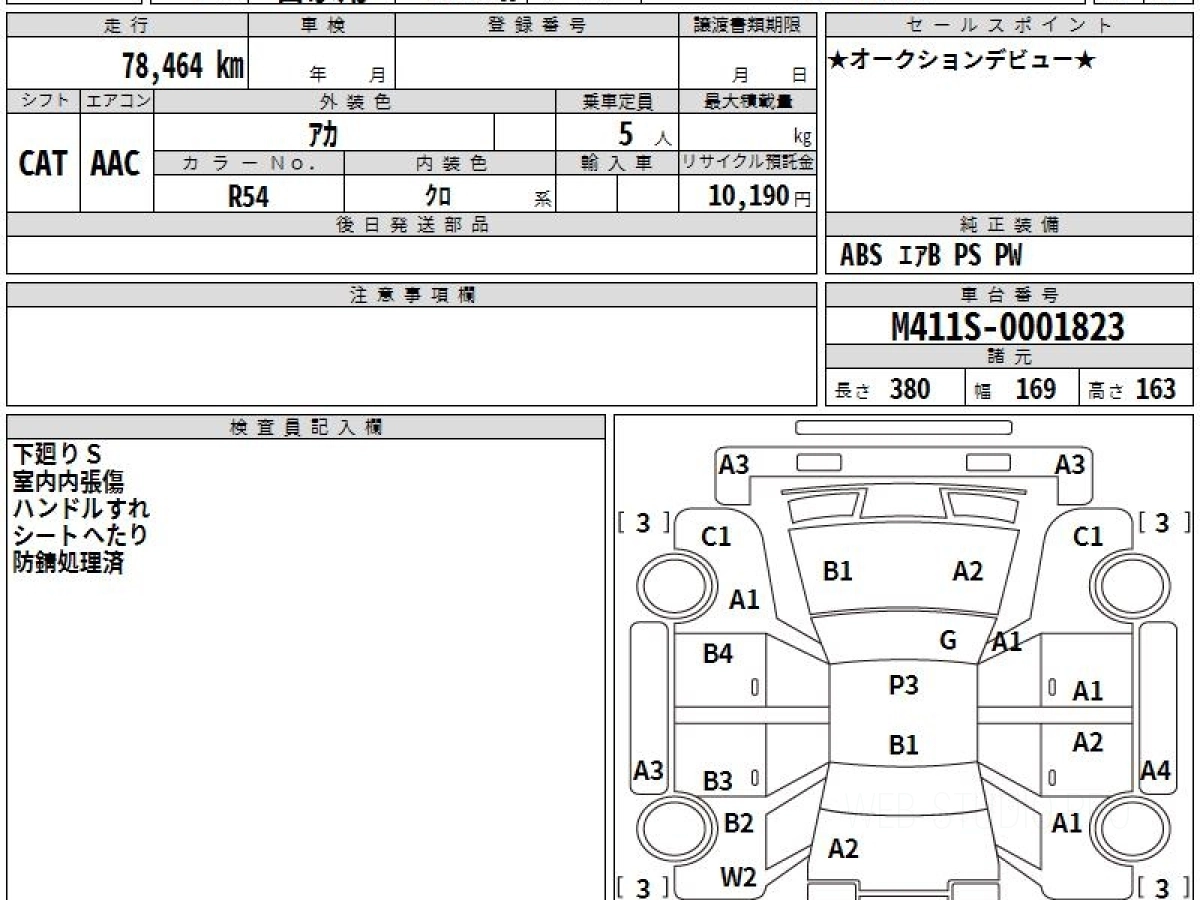Screen dimensions: 1200x900
Task: Select the exterior color value アカ
Action: [322, 134]
